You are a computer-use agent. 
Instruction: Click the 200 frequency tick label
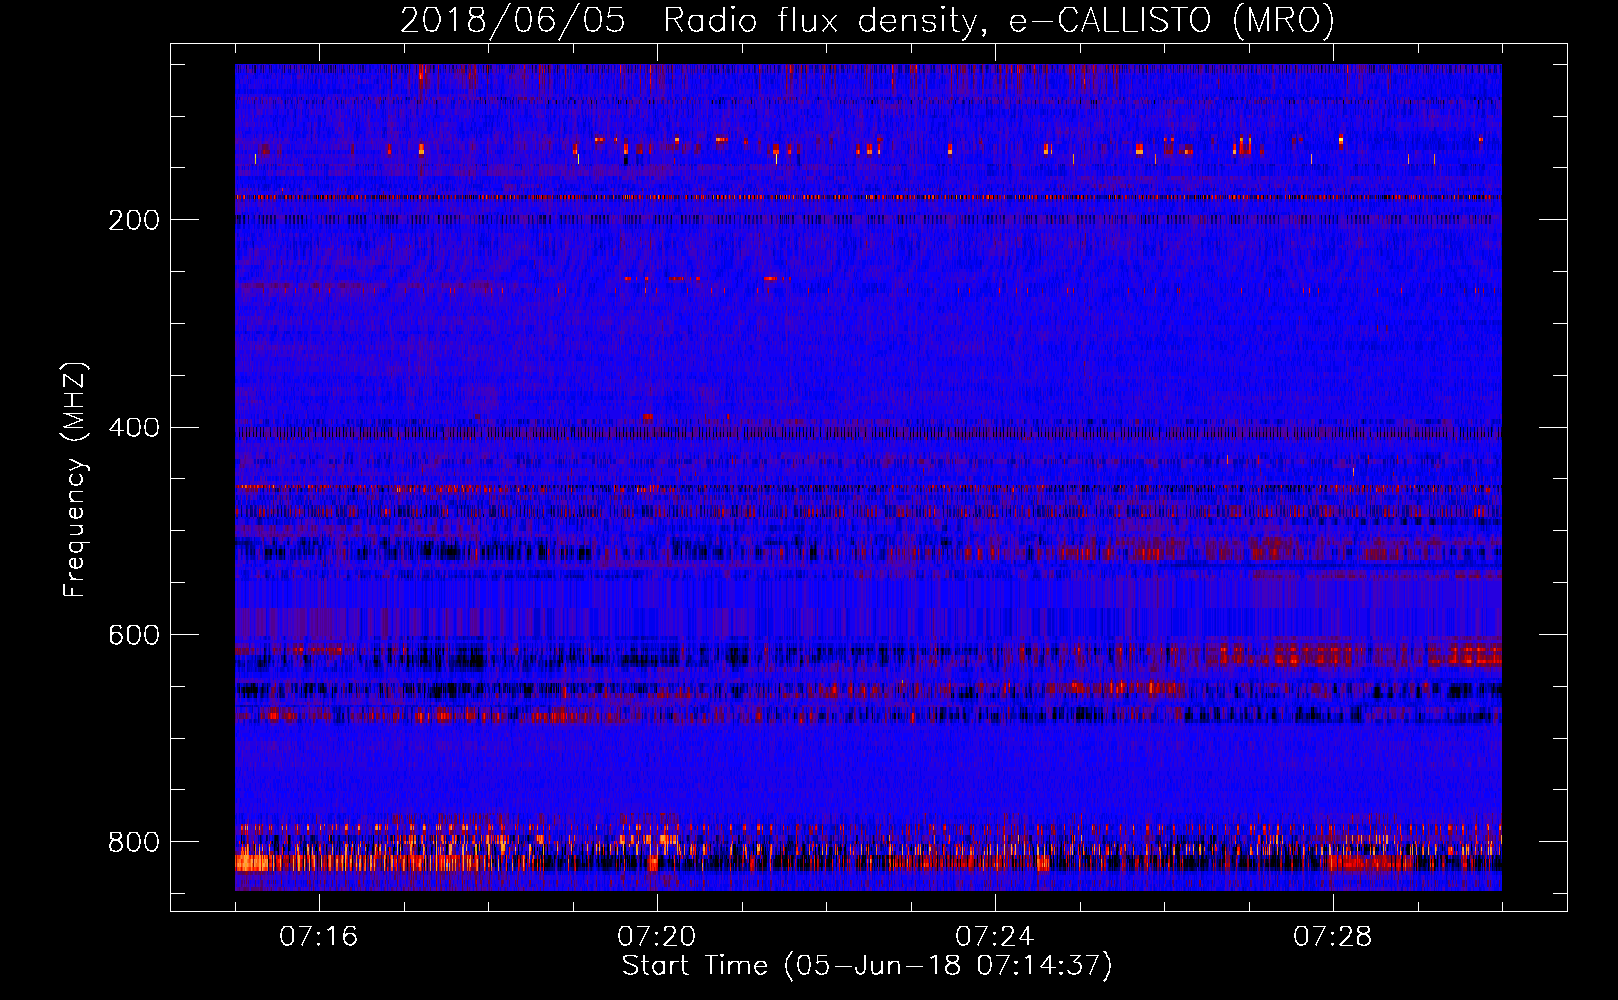pos(134,220)
